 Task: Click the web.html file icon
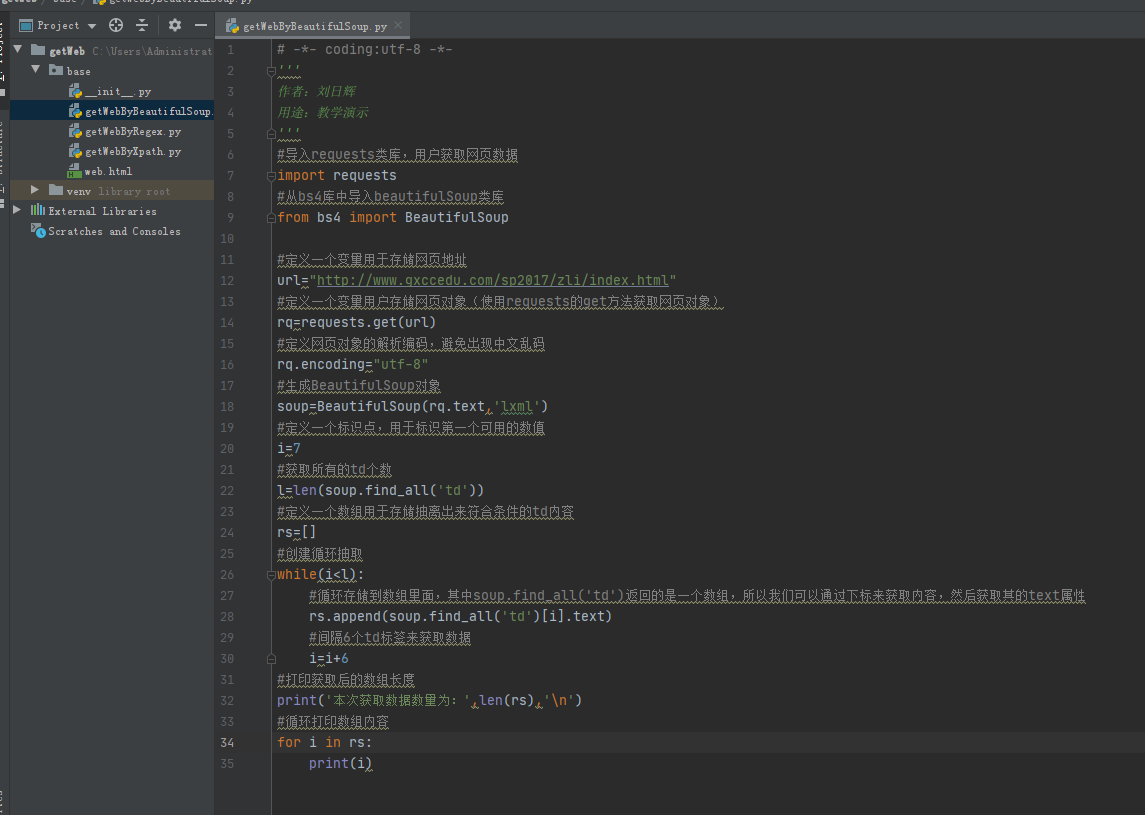[74, 171]
